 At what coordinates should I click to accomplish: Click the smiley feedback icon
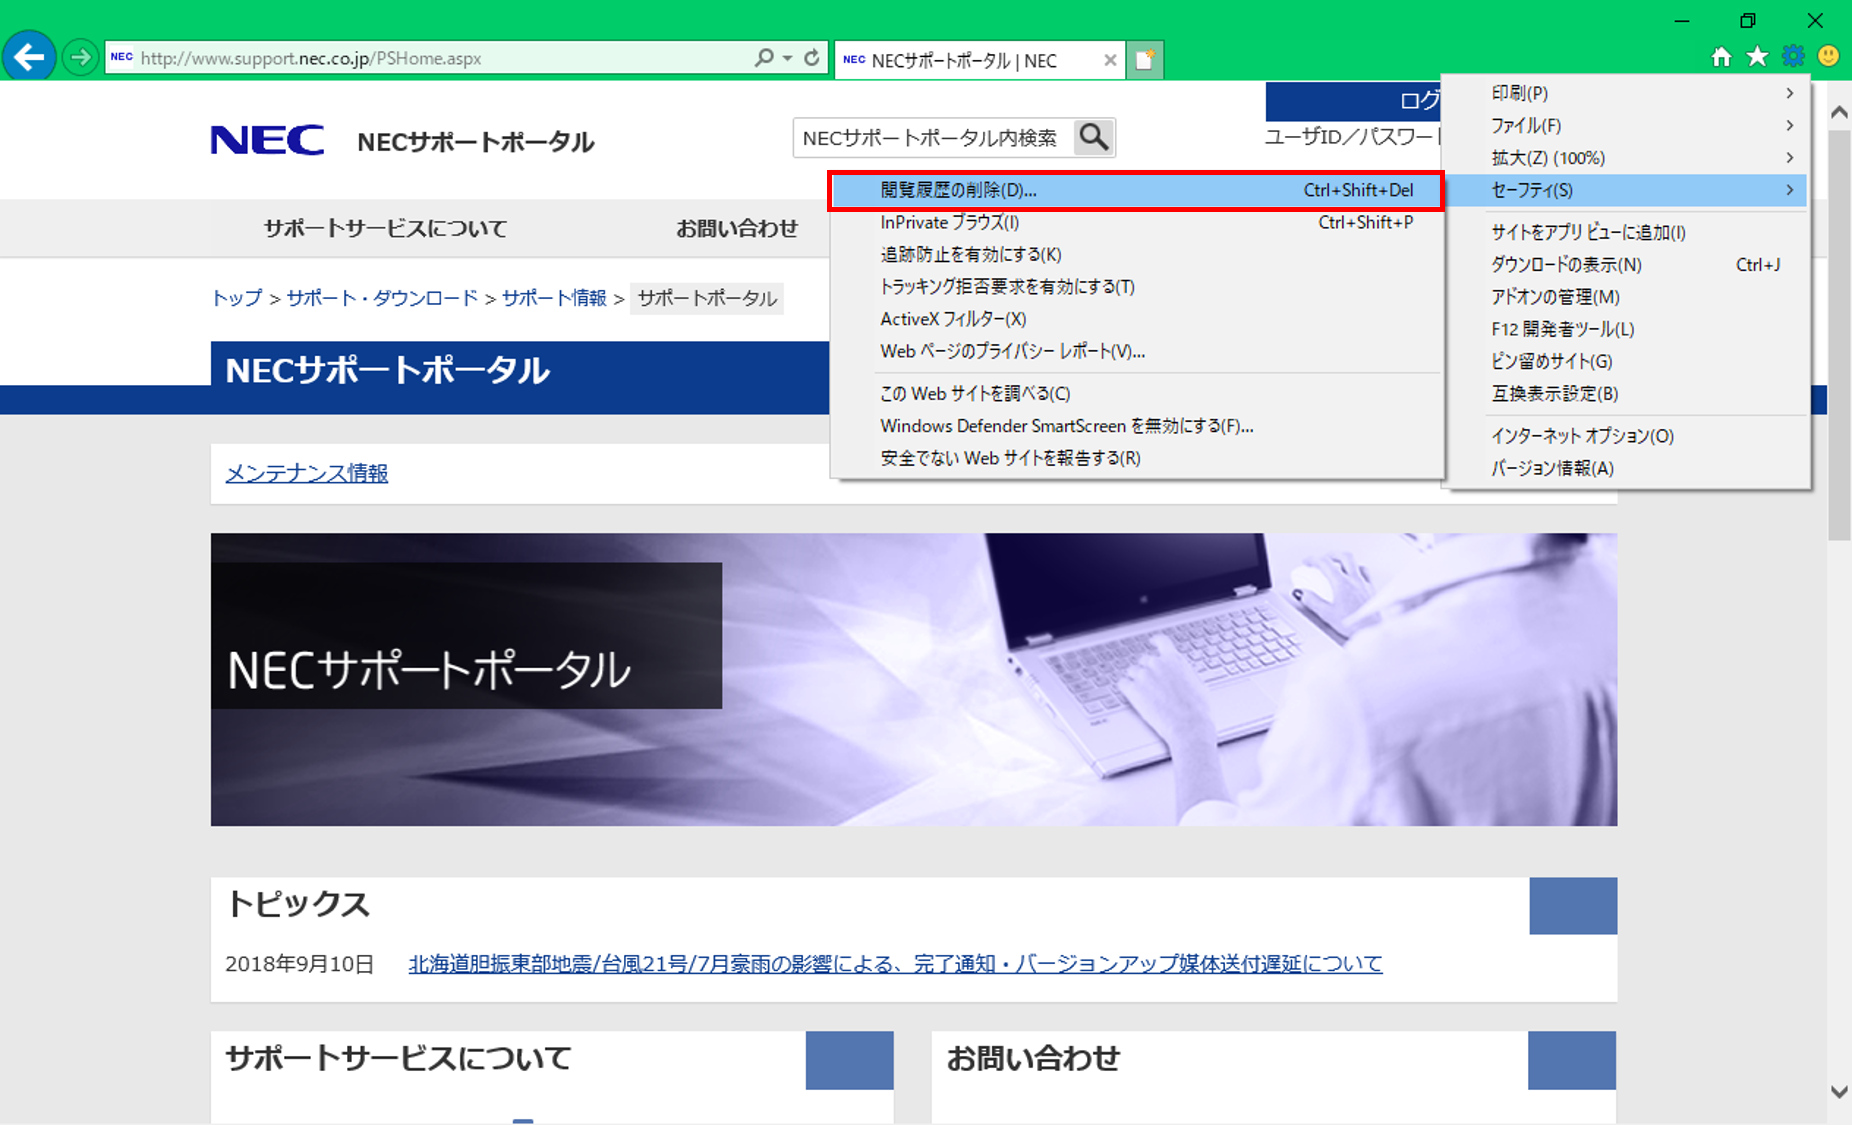point(1828,56)
